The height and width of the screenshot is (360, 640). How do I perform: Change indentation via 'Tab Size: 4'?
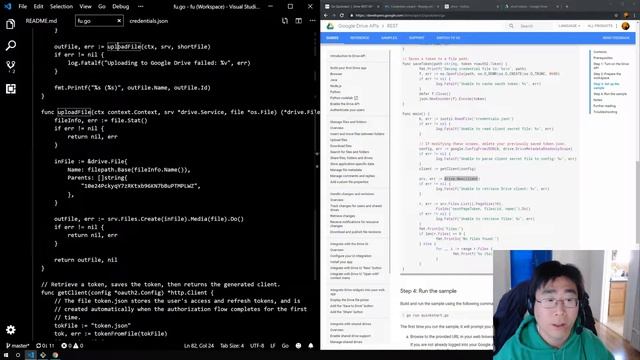click(232, 346)
